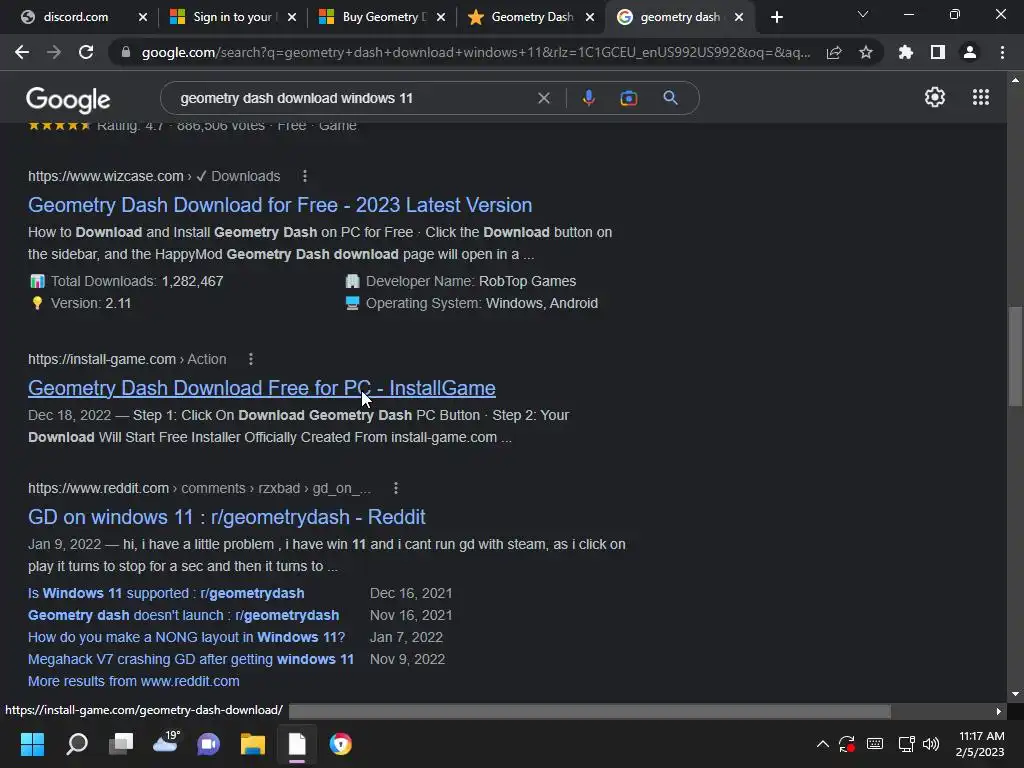Open Is Windows 11 supported link

click(x=166, y=593)
